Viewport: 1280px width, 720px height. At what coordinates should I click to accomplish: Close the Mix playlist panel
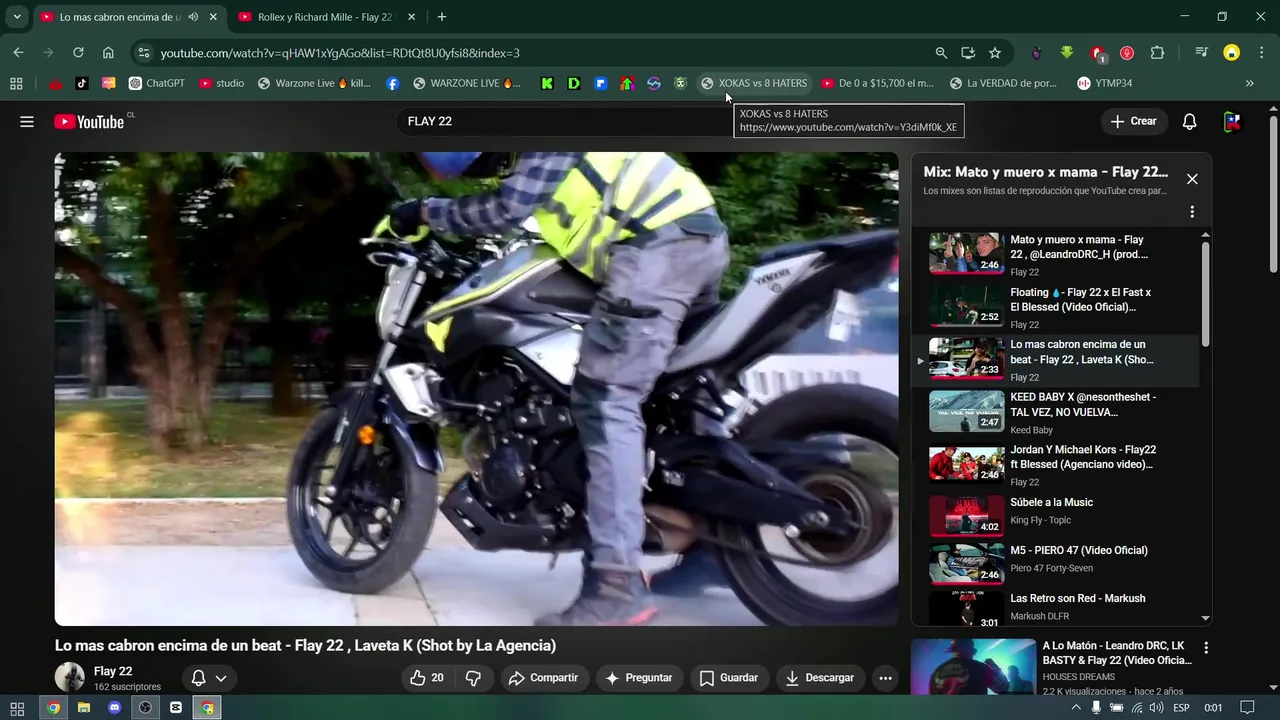tap(1192, 179)
